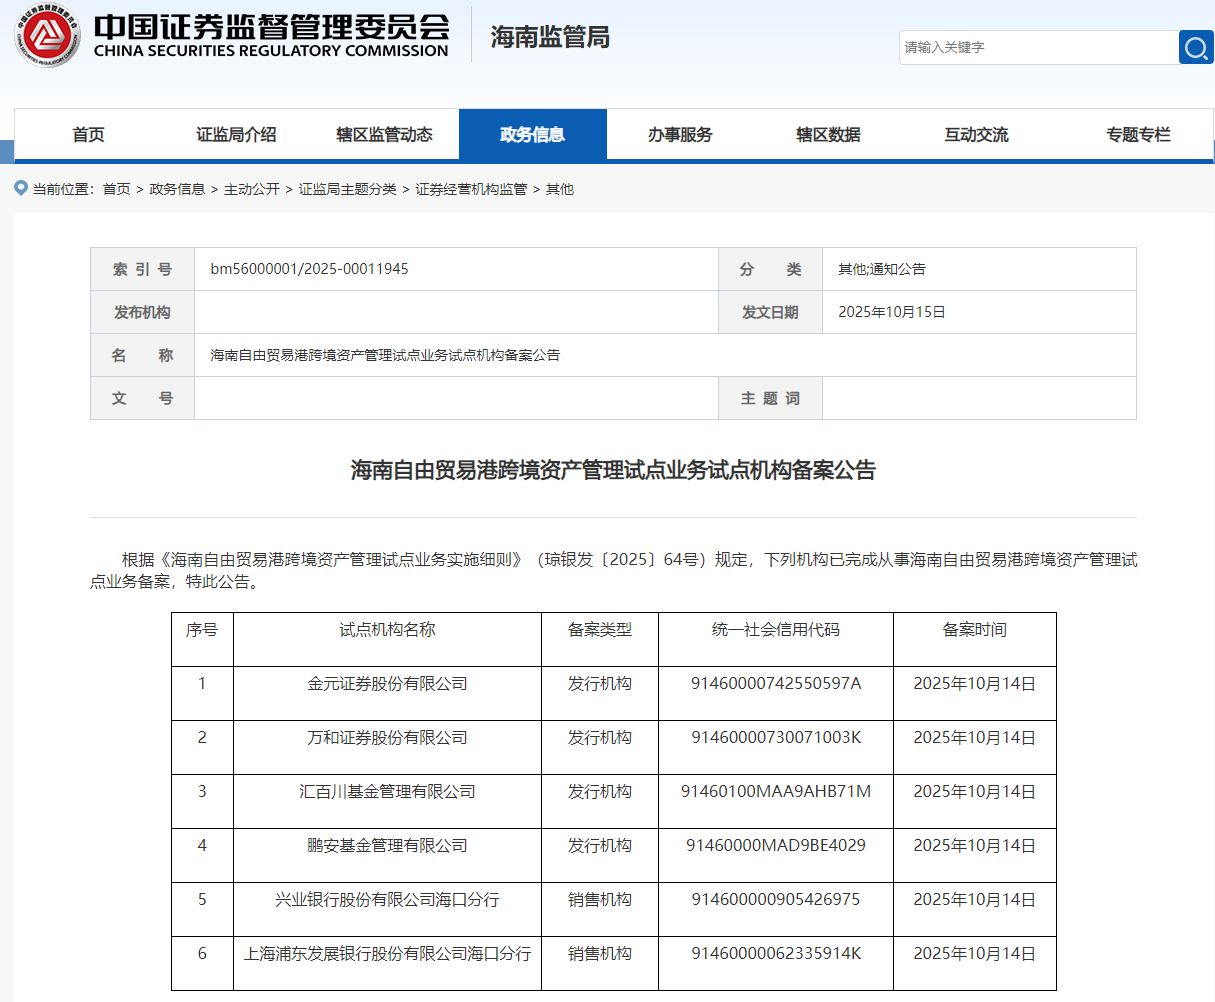Click 证监局主题分类 breadcrumb link
This screenshot has height=1002, width=1215.
click(x=347, y=189)
